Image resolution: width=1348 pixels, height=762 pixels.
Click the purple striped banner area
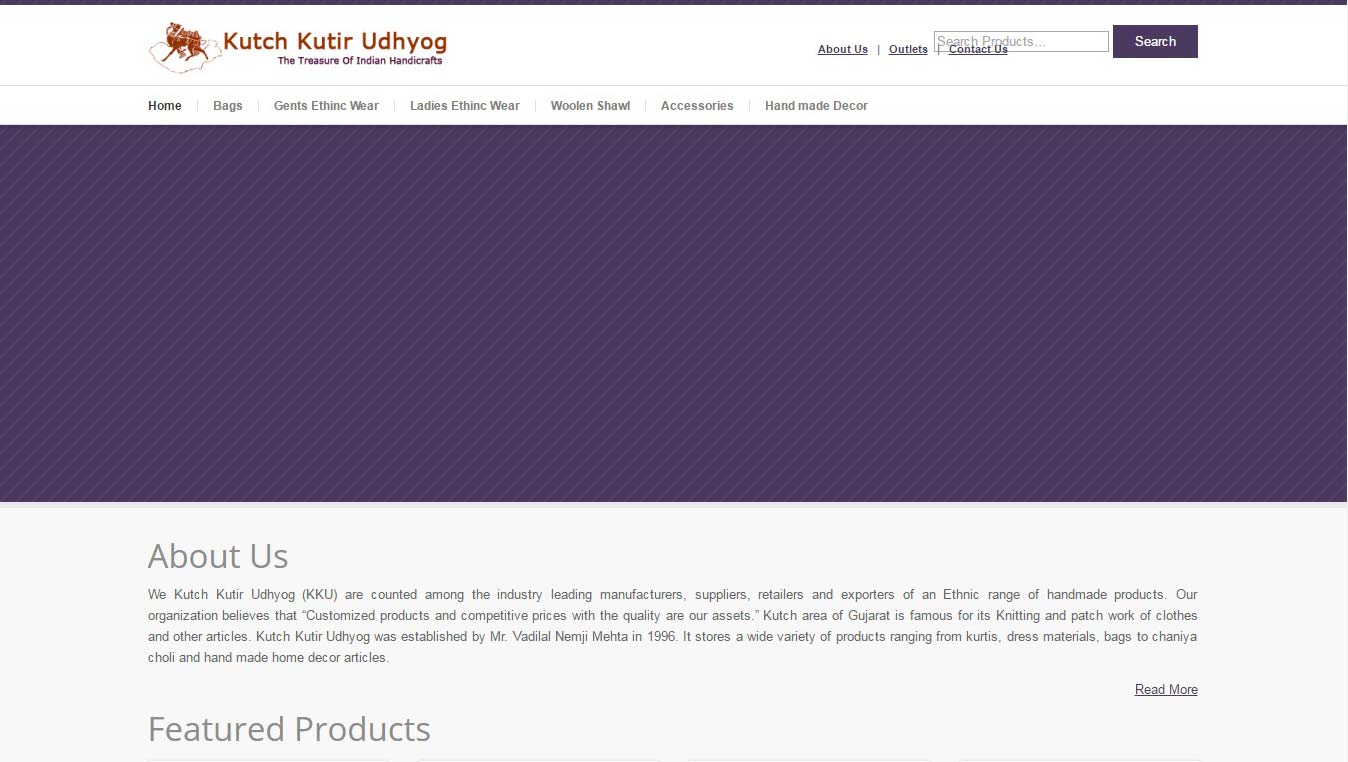(674, 313)
